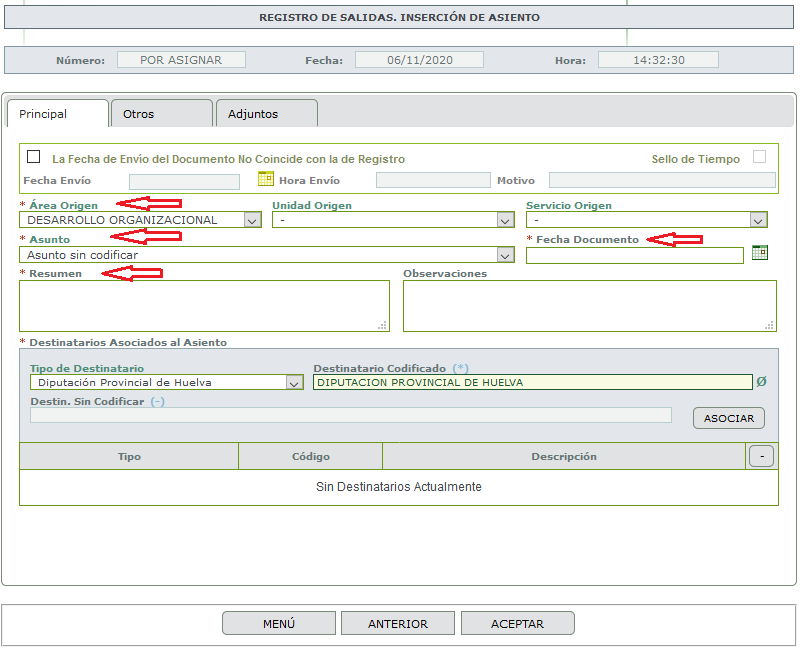This screenshot has width=802, height=651.
Task: Click the Observaciones textarea resize grip
Action: coord(769,325)
